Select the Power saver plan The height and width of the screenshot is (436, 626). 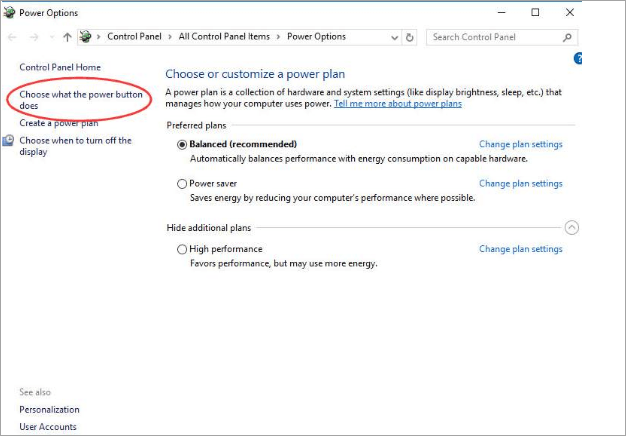click(x=182, y=184)
